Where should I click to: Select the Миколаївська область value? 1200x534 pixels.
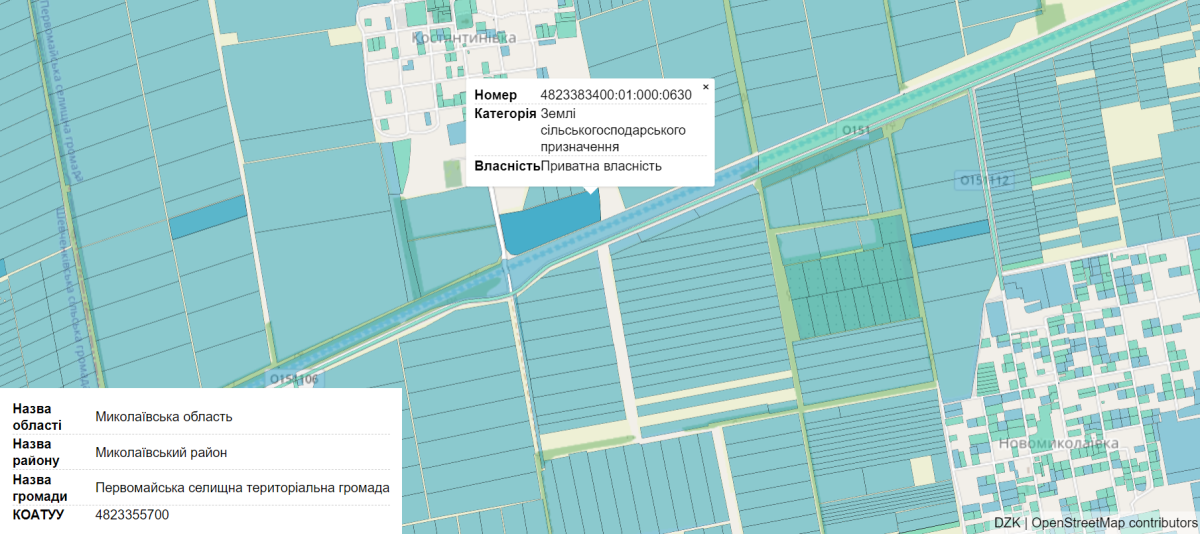pos(163,417)
